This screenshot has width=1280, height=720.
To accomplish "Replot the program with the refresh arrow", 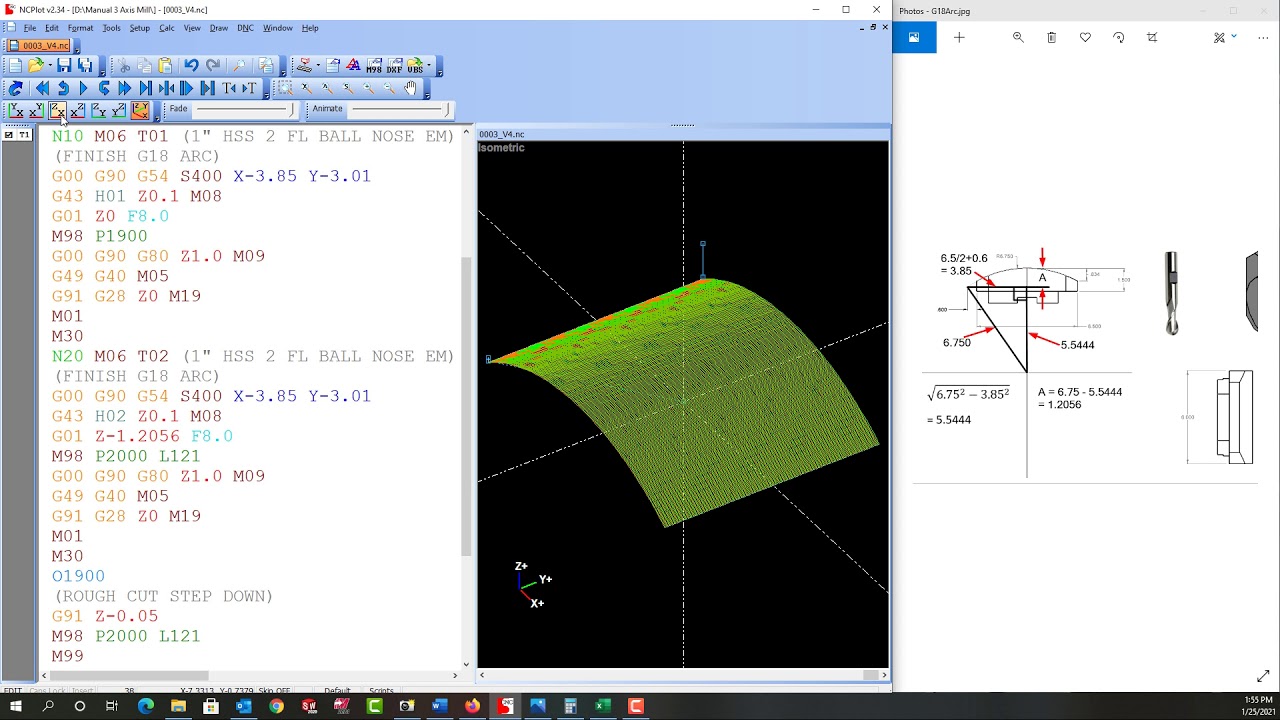I will click(15, 88).
